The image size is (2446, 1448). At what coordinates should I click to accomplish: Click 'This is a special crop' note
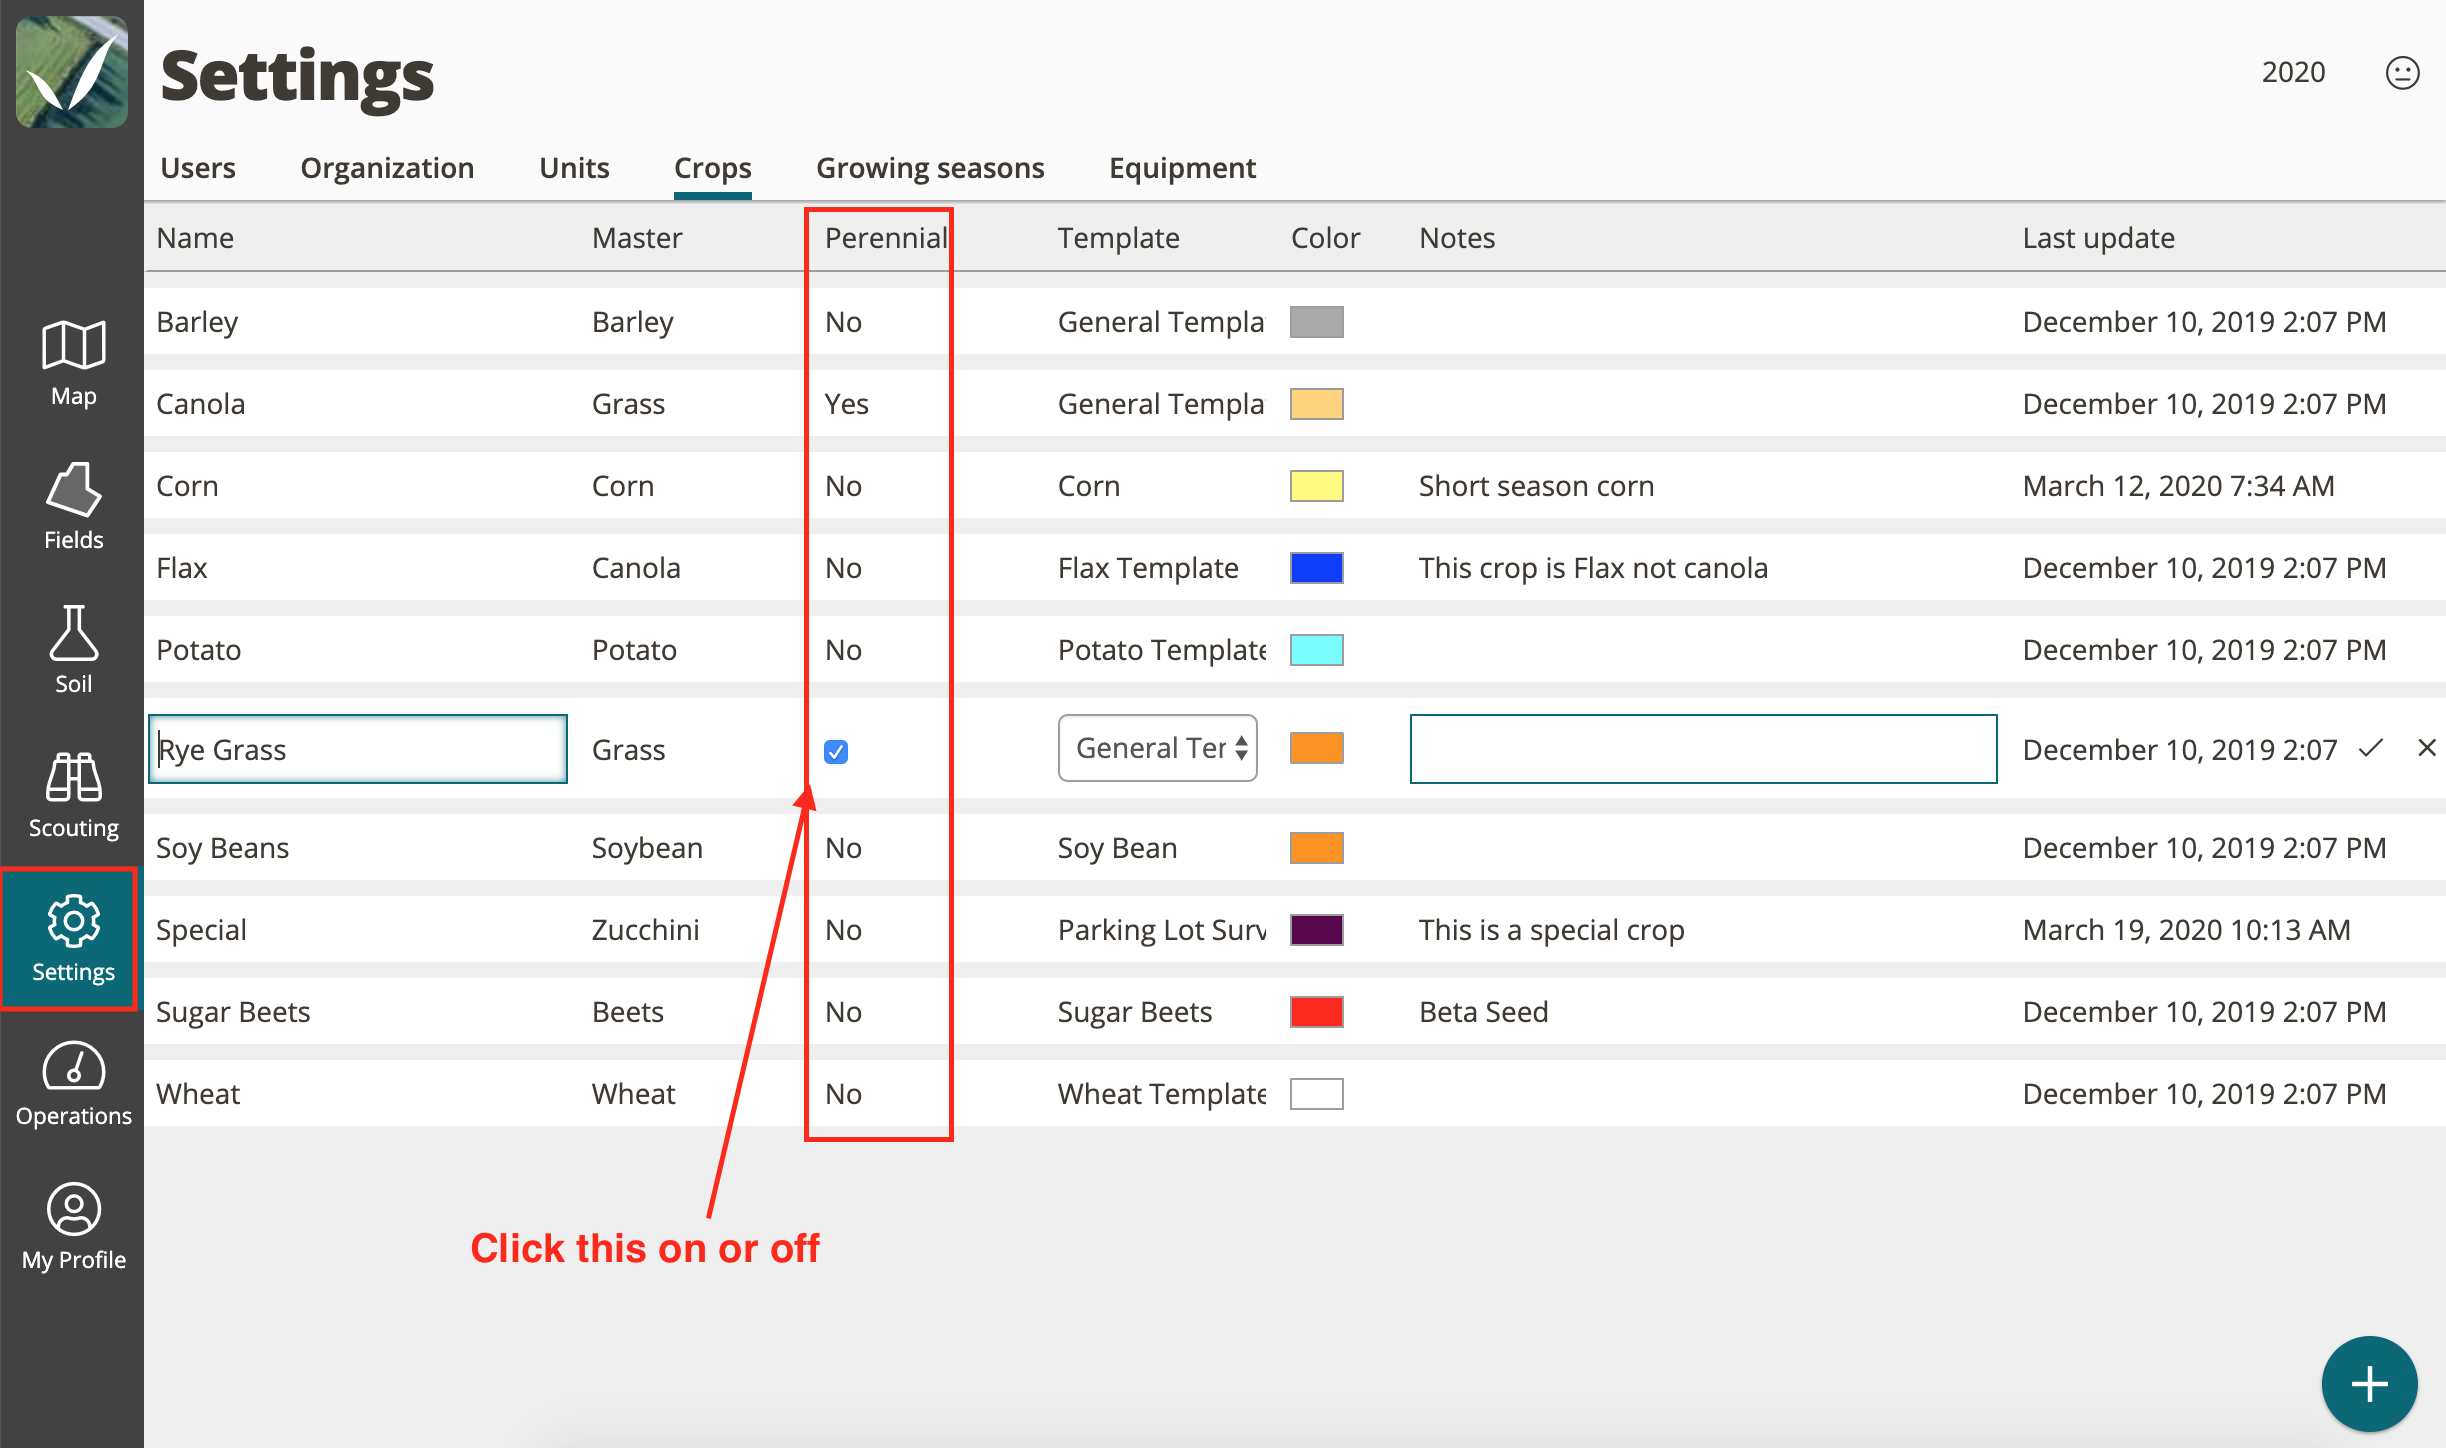click(1551, 930)
